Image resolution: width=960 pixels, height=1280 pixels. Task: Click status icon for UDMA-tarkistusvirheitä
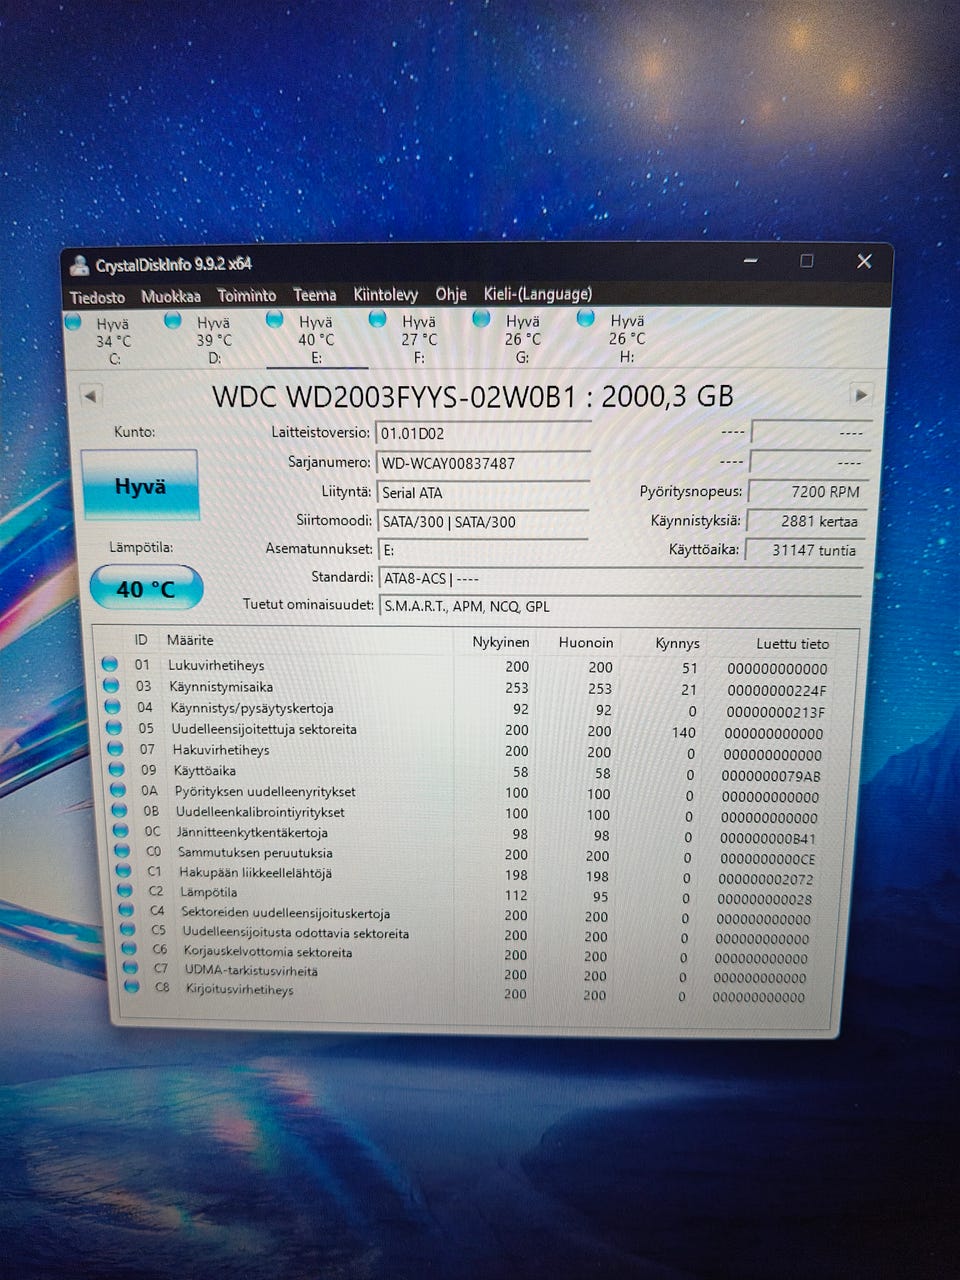[x=130, y=967]
